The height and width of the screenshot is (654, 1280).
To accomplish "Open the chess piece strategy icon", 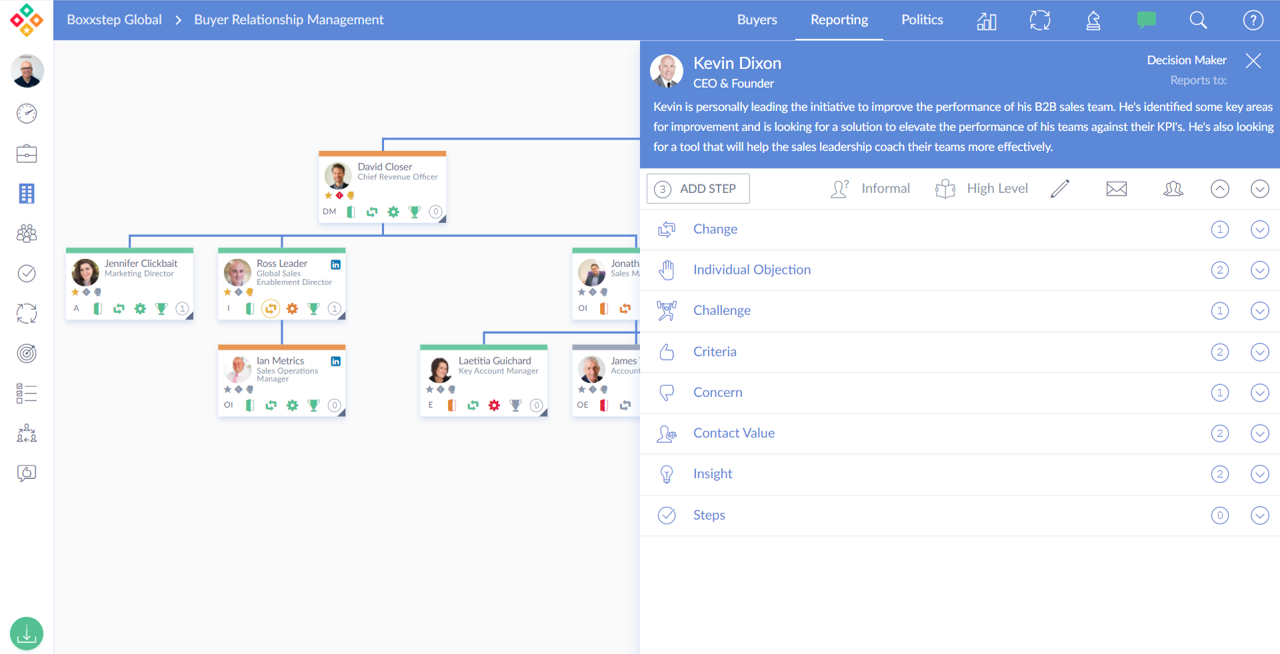I will point(1093,20).
